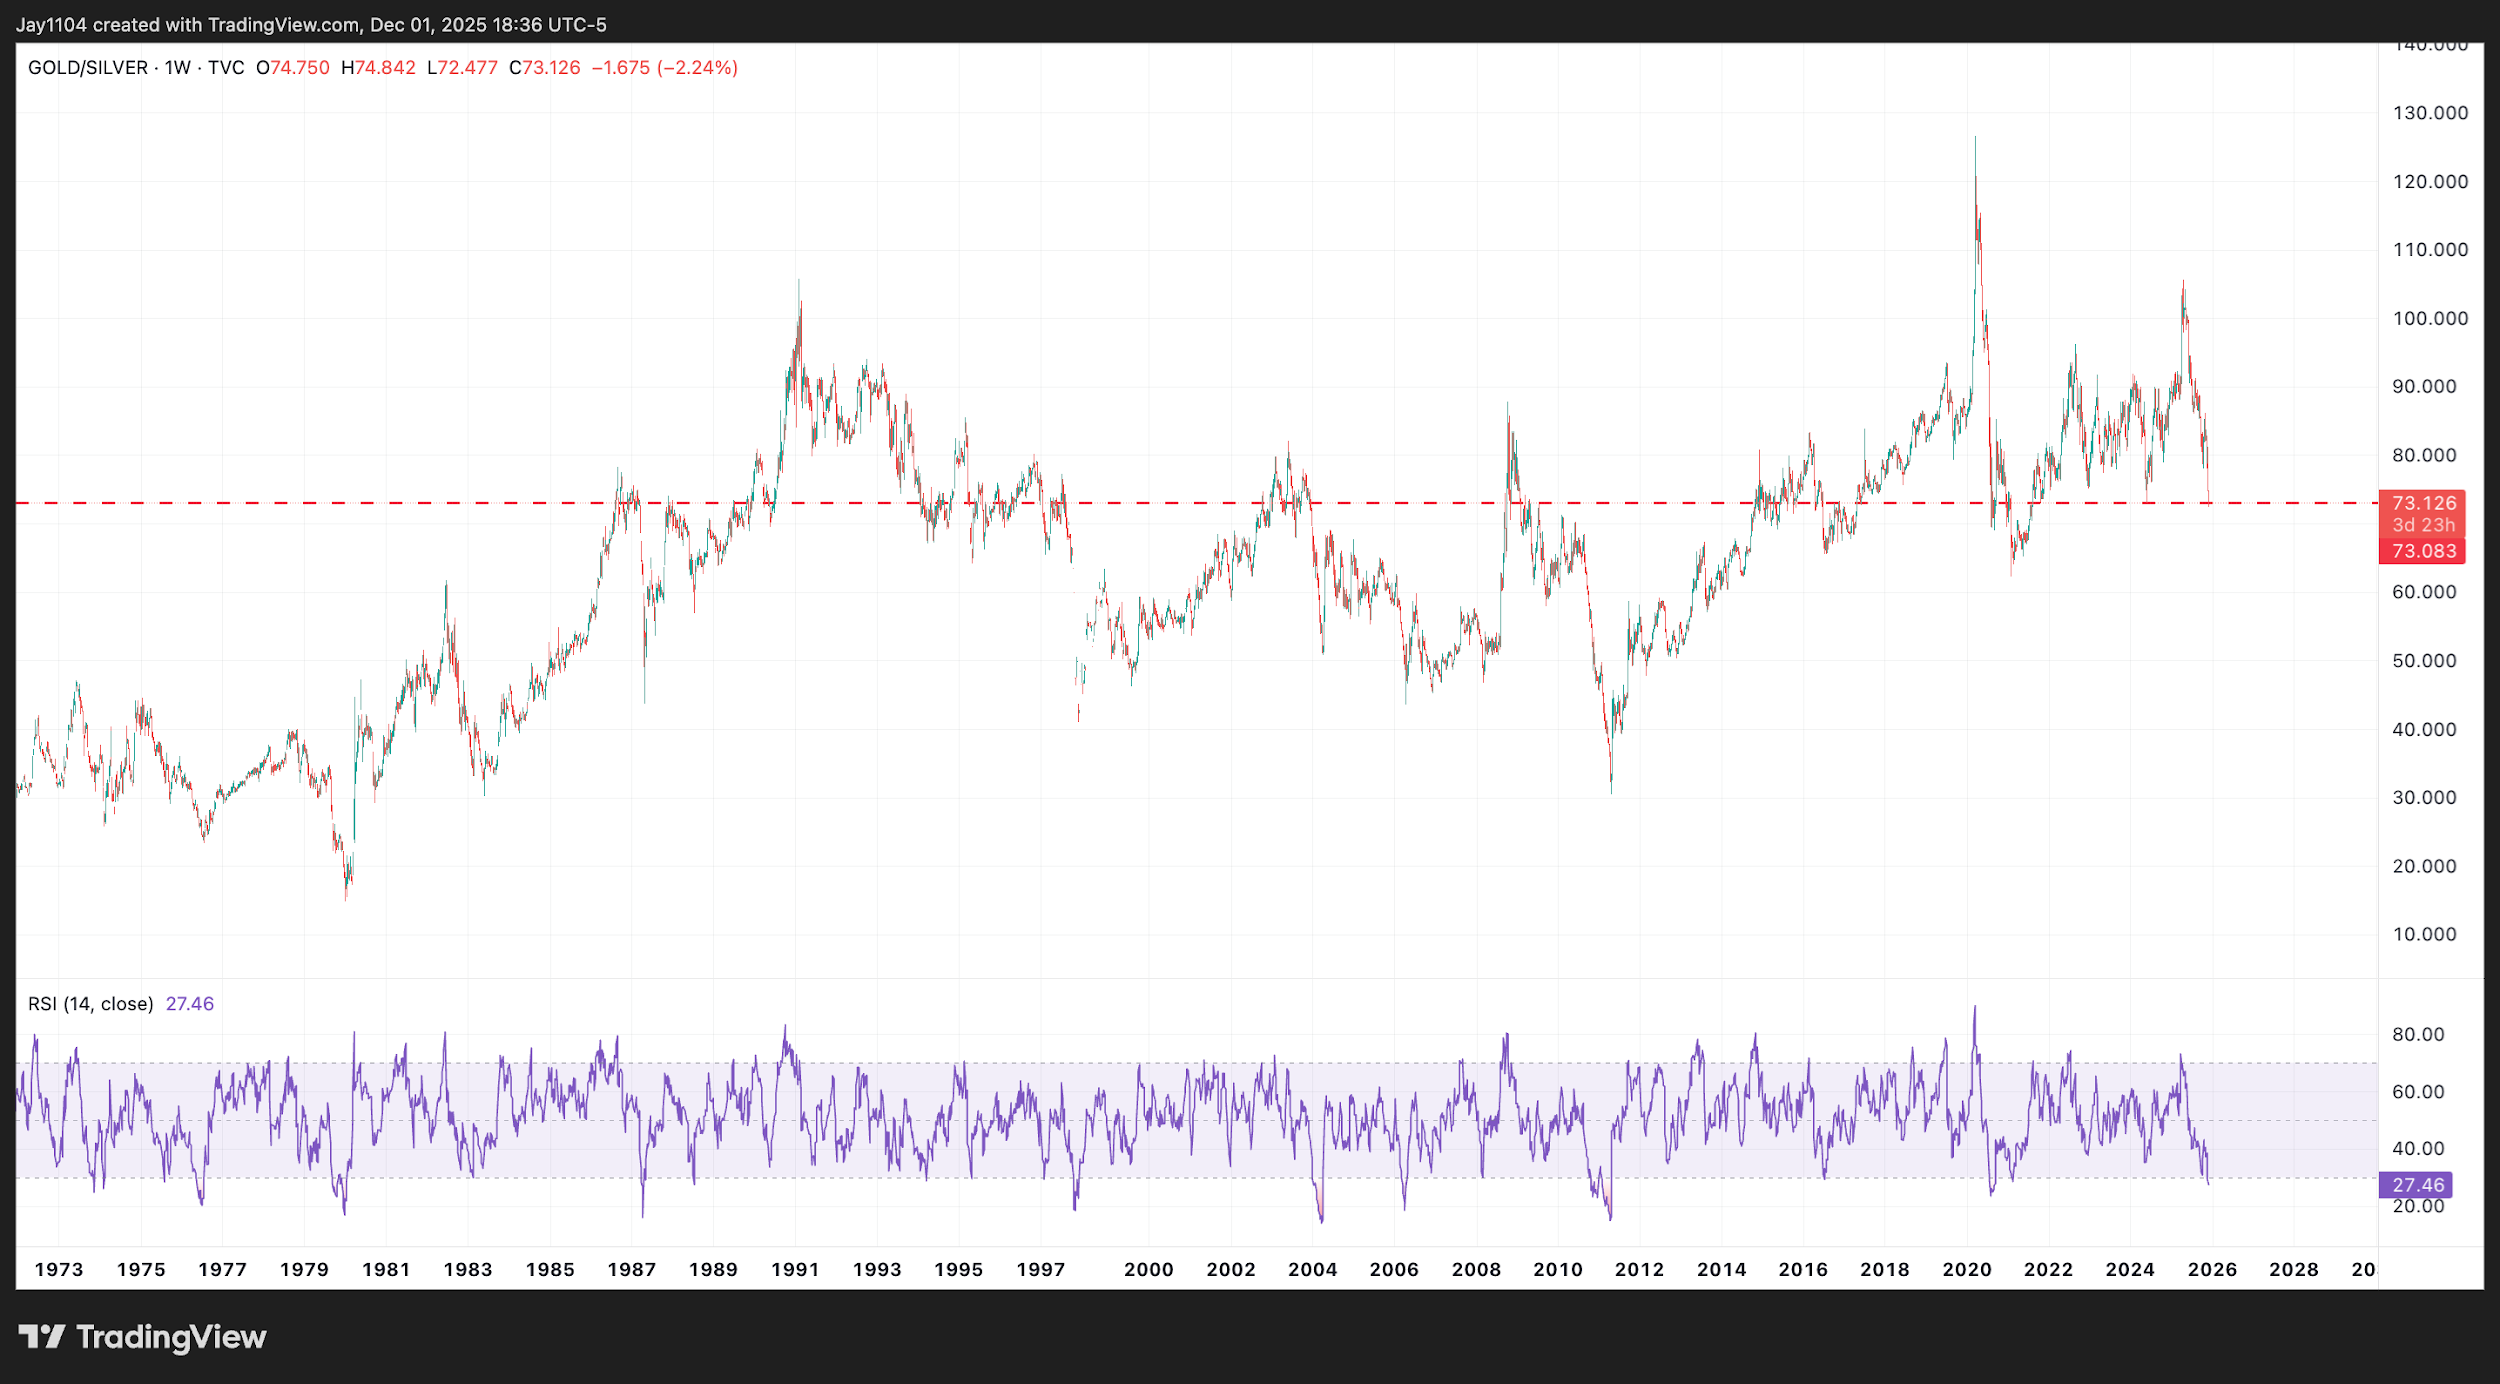This screenshot has width=2500, height=1384.
Task: Click the 1991 label on the time axis
Action: [x=795, y=1270]
